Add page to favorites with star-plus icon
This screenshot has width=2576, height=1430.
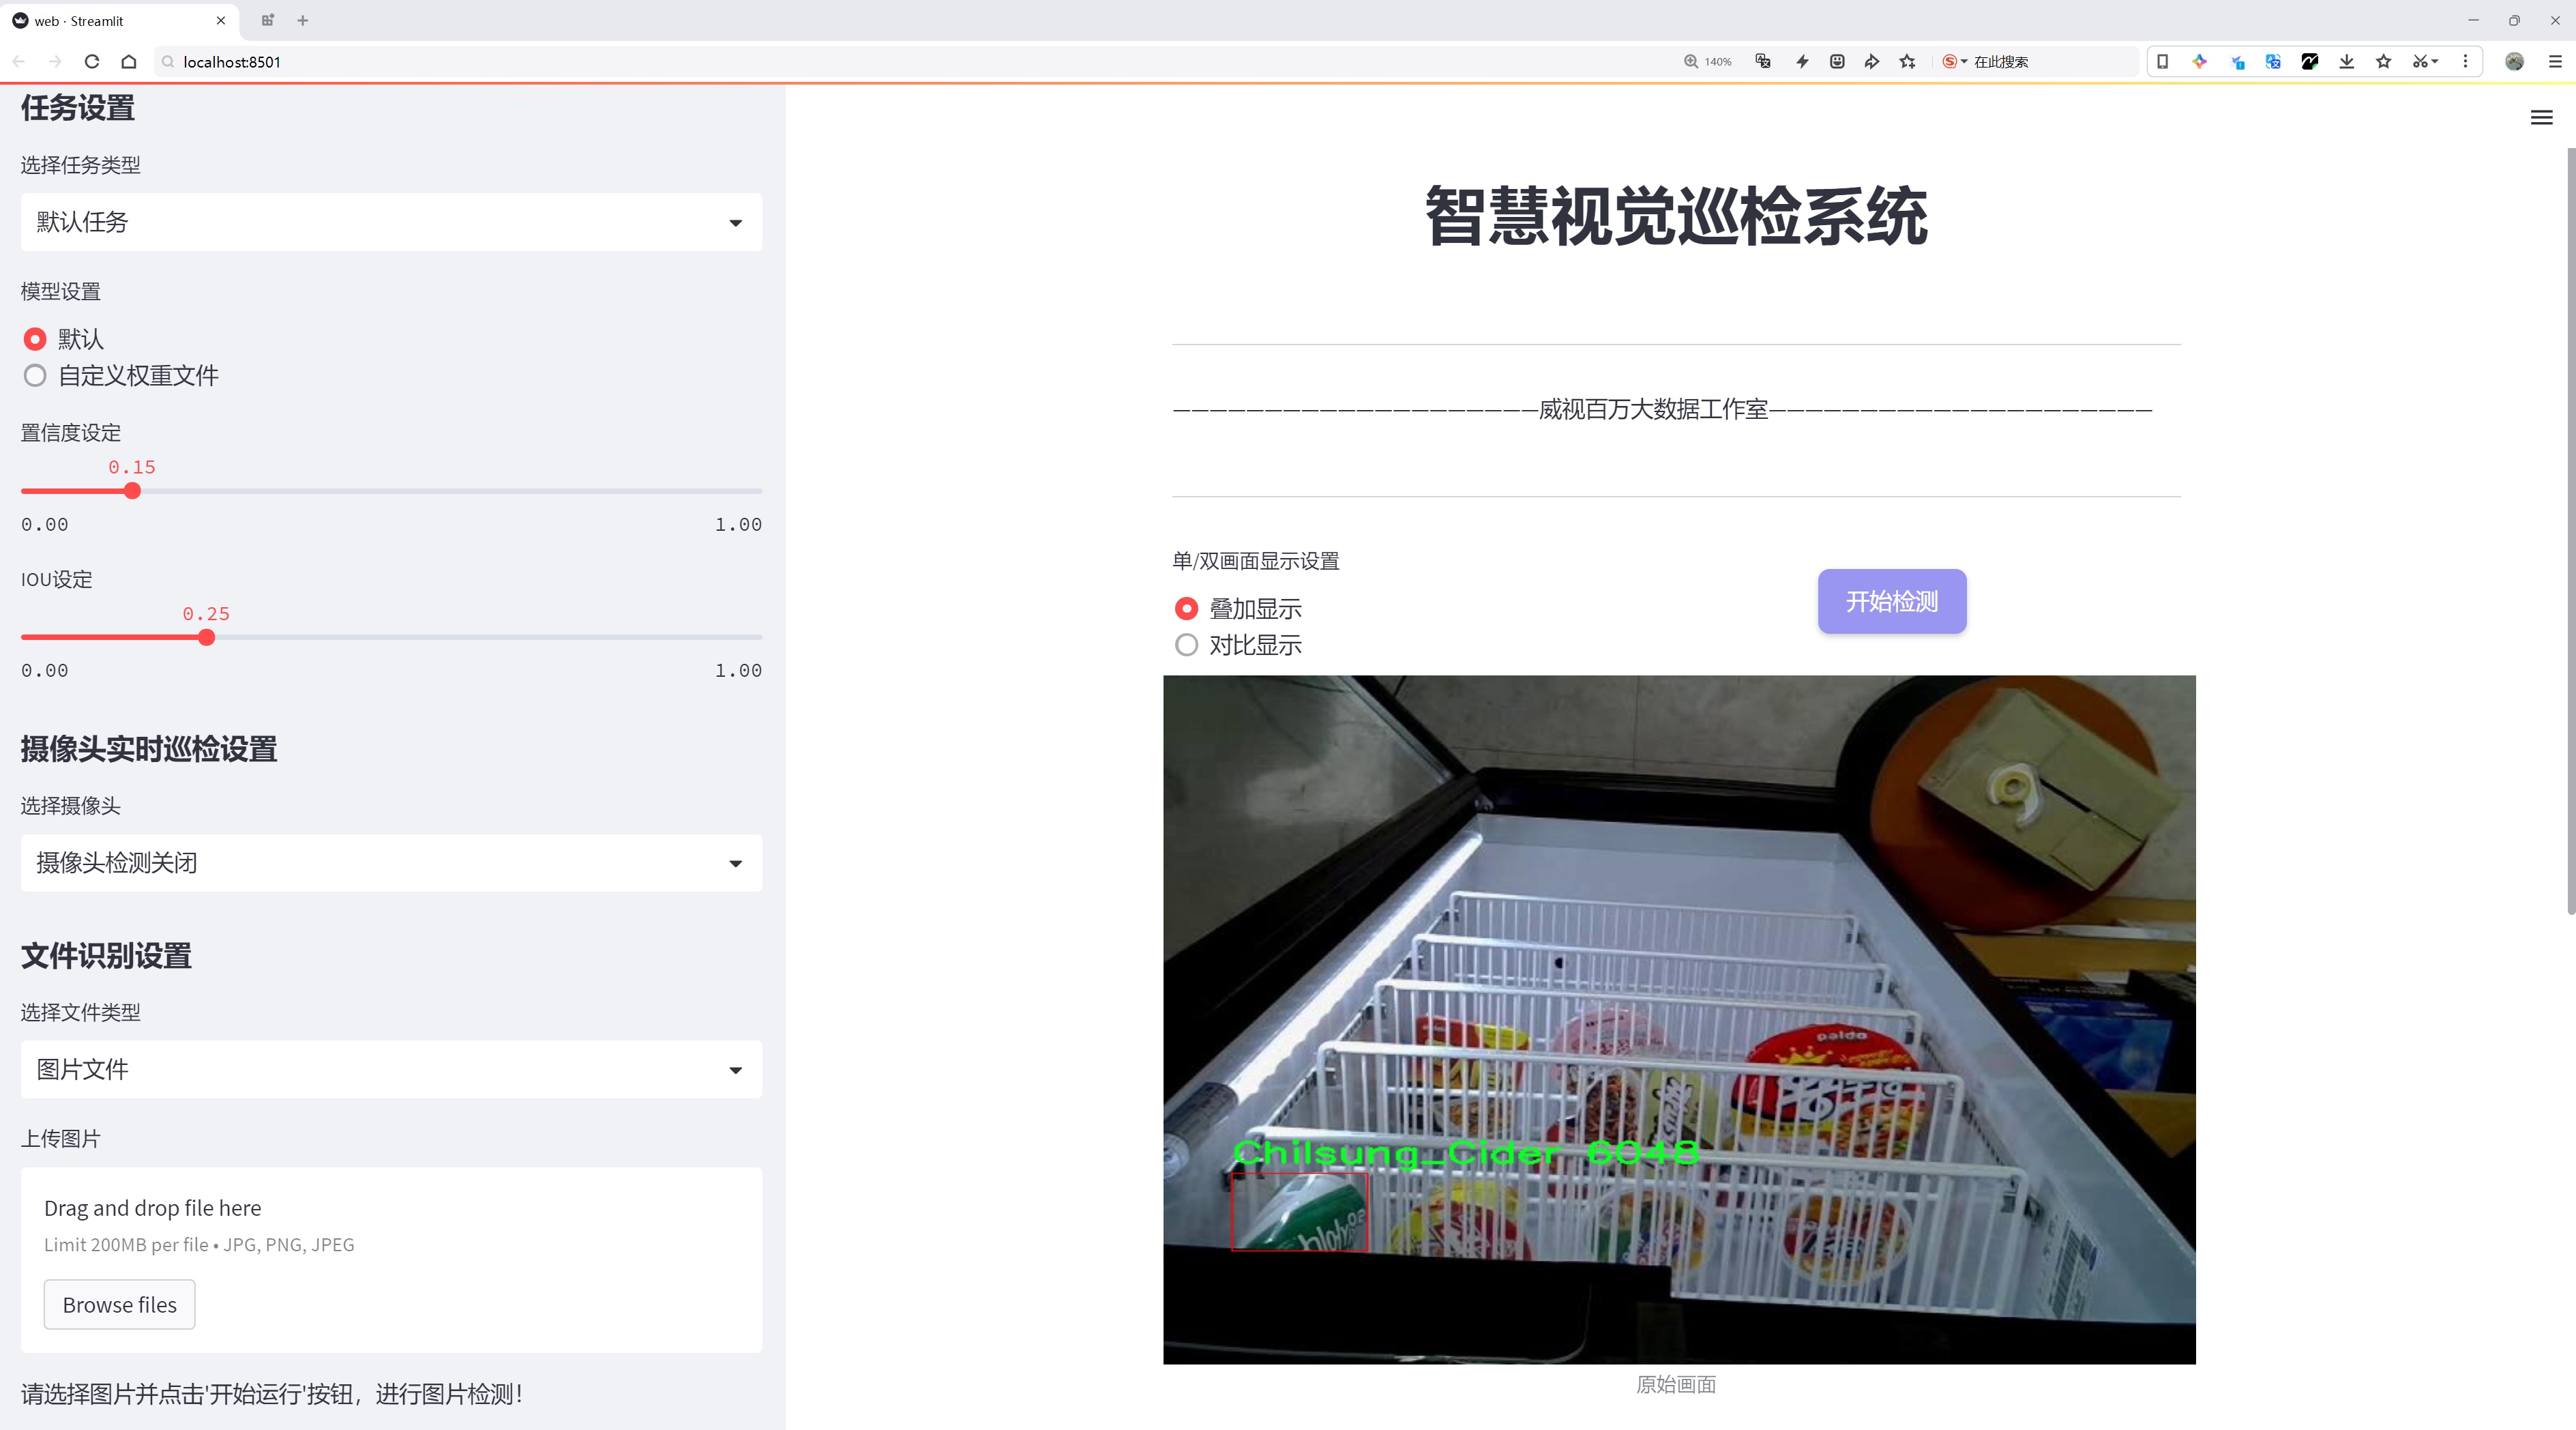pos(1908,61)
